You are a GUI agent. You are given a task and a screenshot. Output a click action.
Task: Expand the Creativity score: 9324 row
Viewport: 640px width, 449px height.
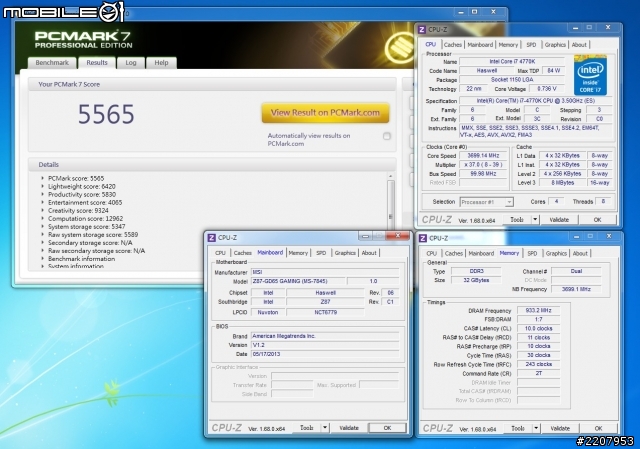(42, 211)
